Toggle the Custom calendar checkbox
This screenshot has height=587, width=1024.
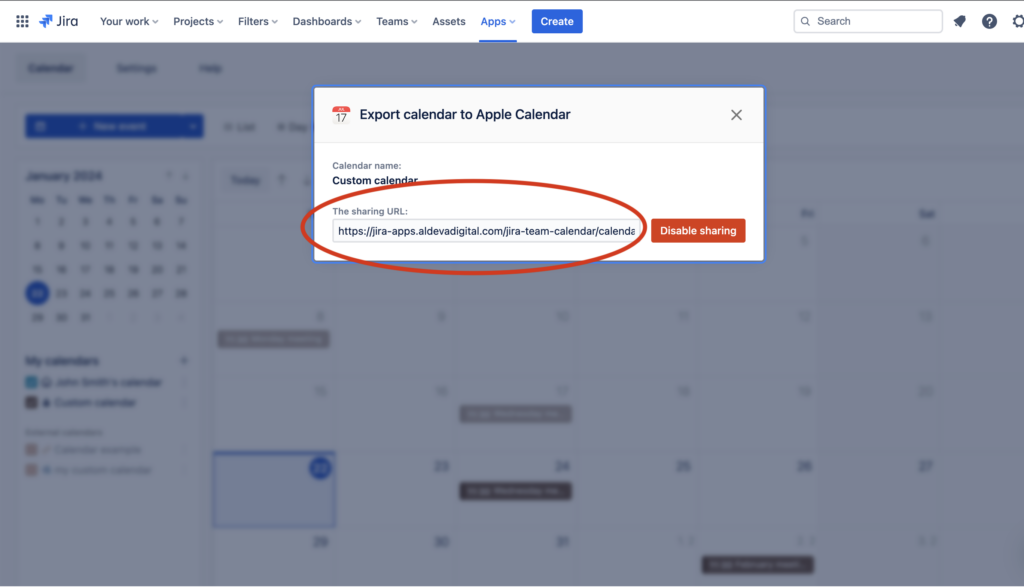click(x=31, y=402)
